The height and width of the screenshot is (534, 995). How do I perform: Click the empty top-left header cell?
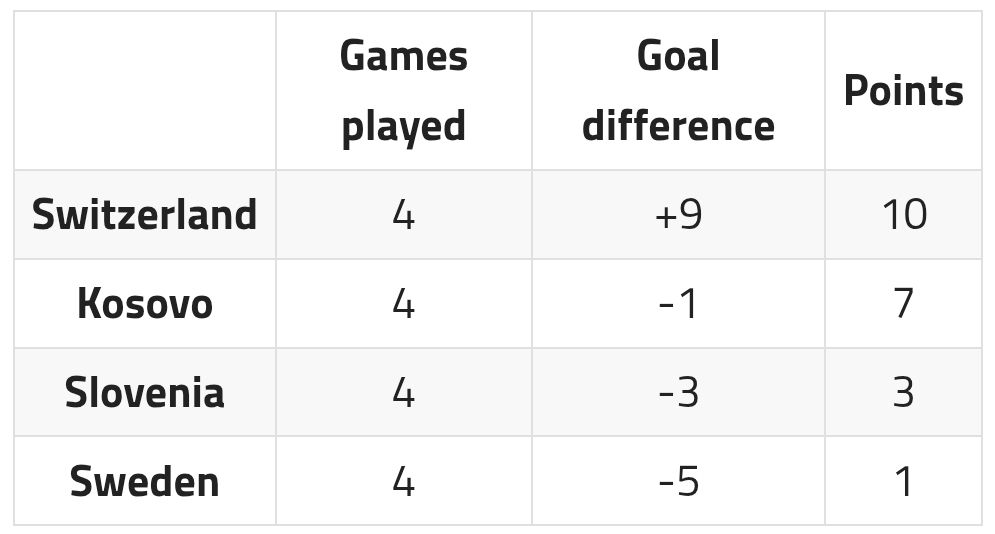(x=145, y=91)
